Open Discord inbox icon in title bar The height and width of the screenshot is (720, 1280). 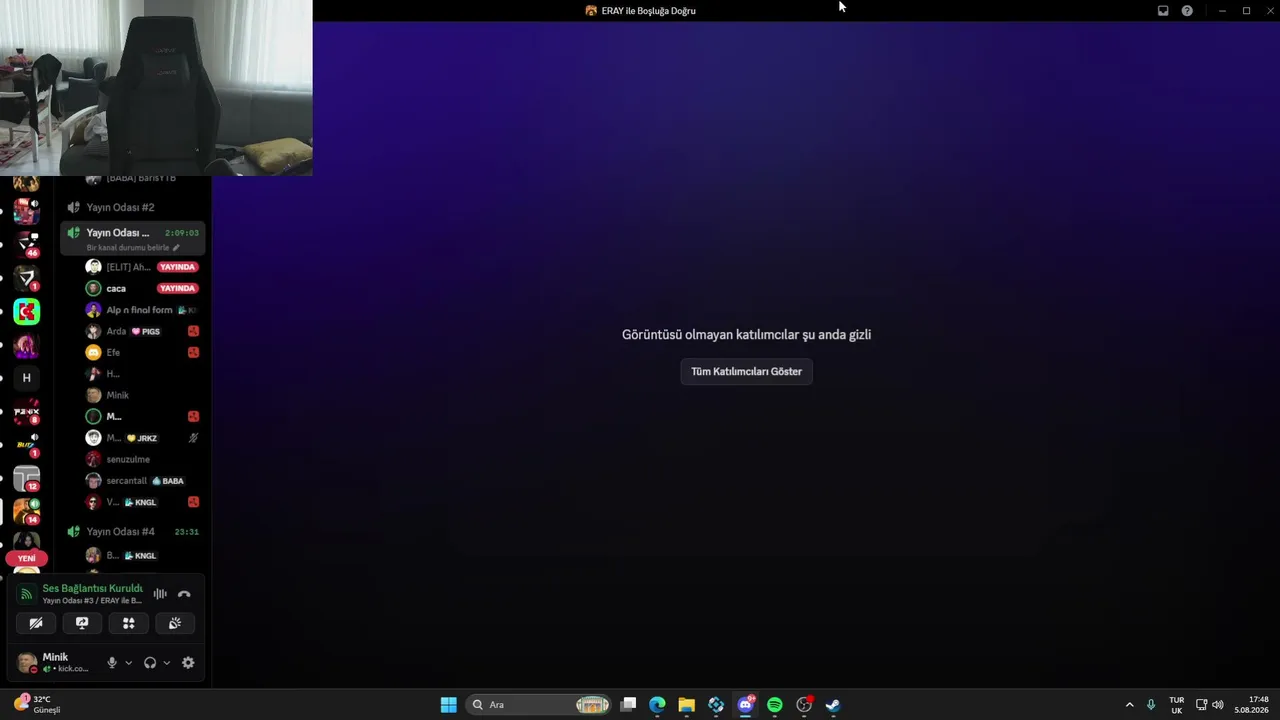(1163, 11)
